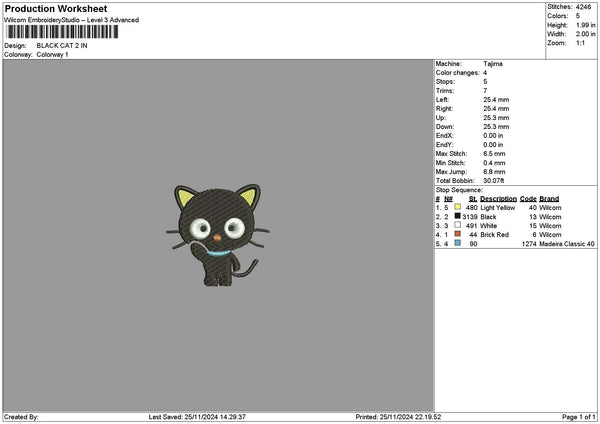
Task: Click the stitch count '3139' for Black
Action: tap(470, 217)
